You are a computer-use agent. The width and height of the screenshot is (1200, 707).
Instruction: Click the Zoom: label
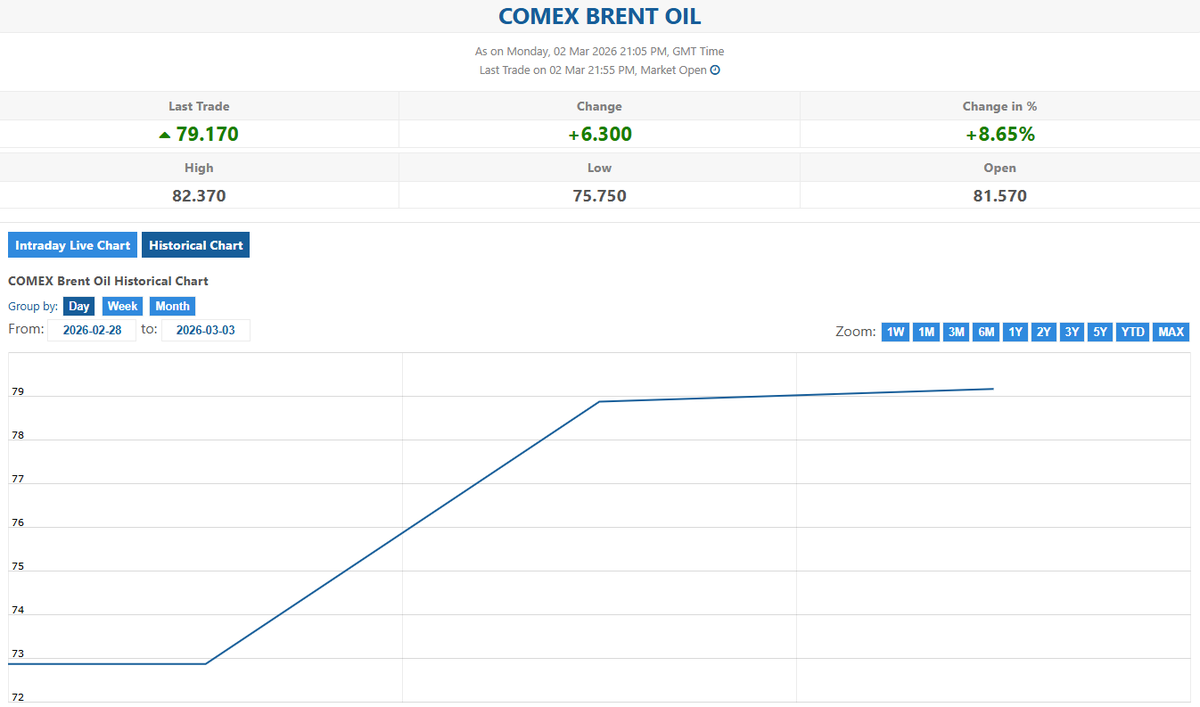856,332
